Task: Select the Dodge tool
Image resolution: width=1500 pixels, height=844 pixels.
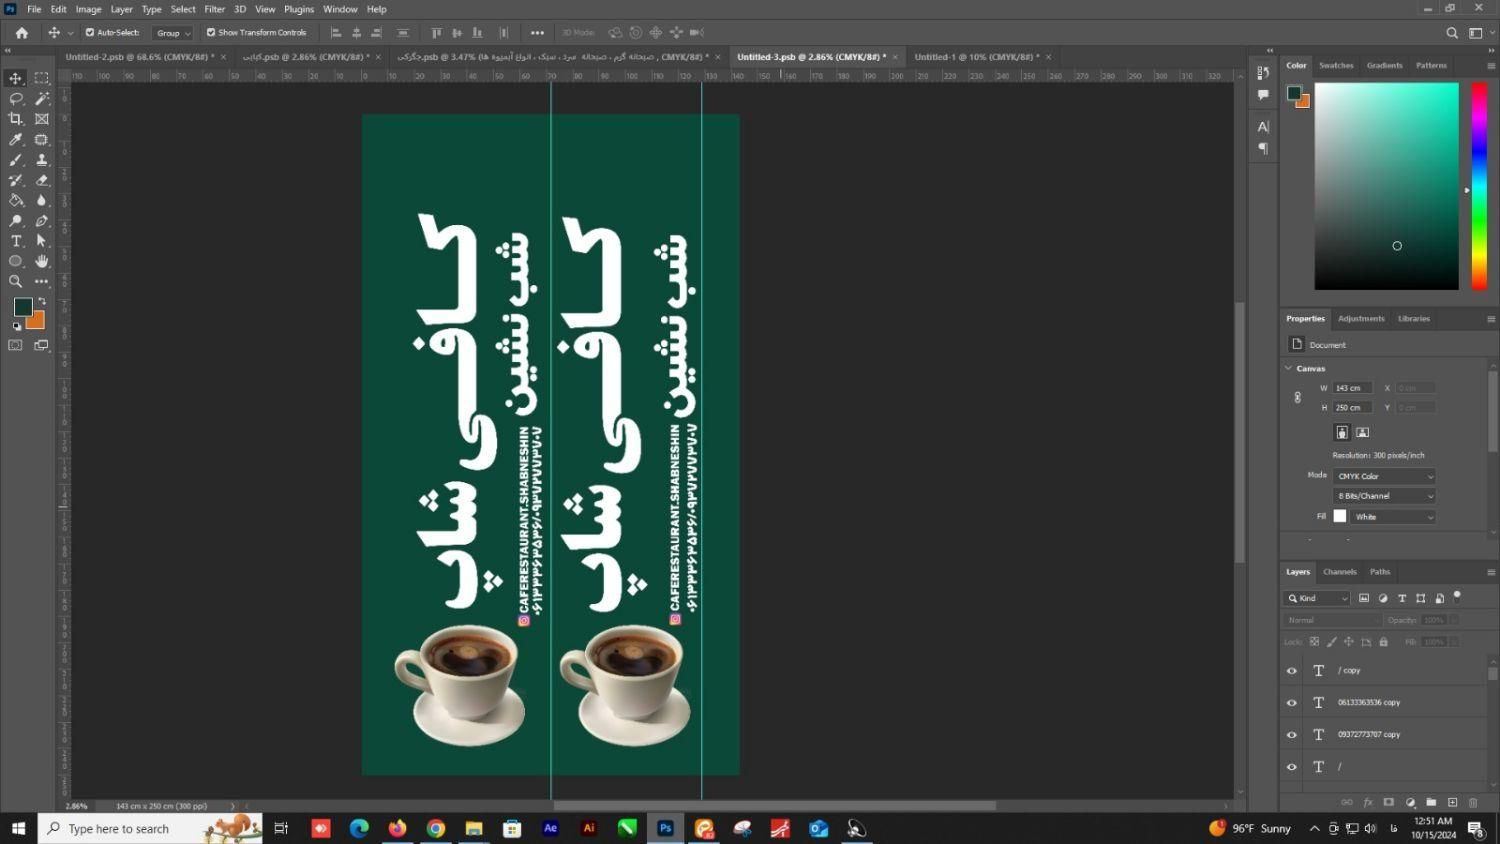Action: point(16,221)
